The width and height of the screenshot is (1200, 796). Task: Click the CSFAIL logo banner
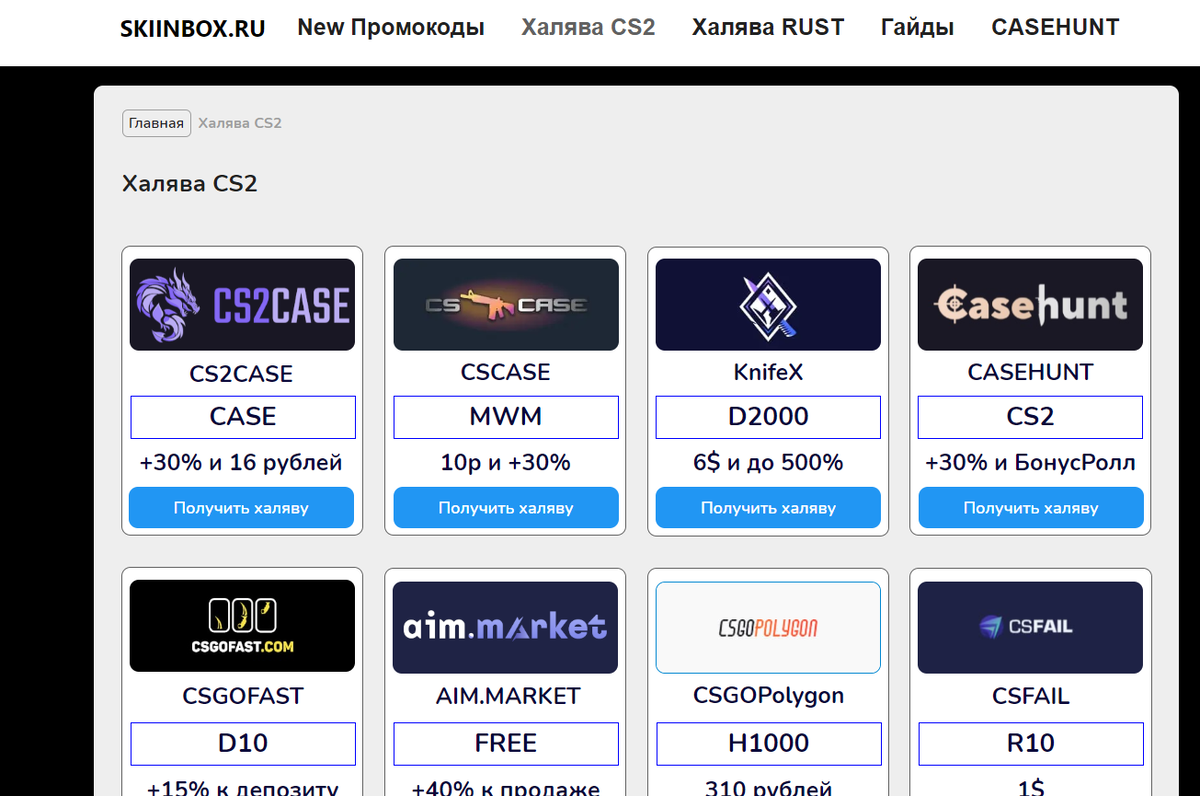pos(1030,627)
